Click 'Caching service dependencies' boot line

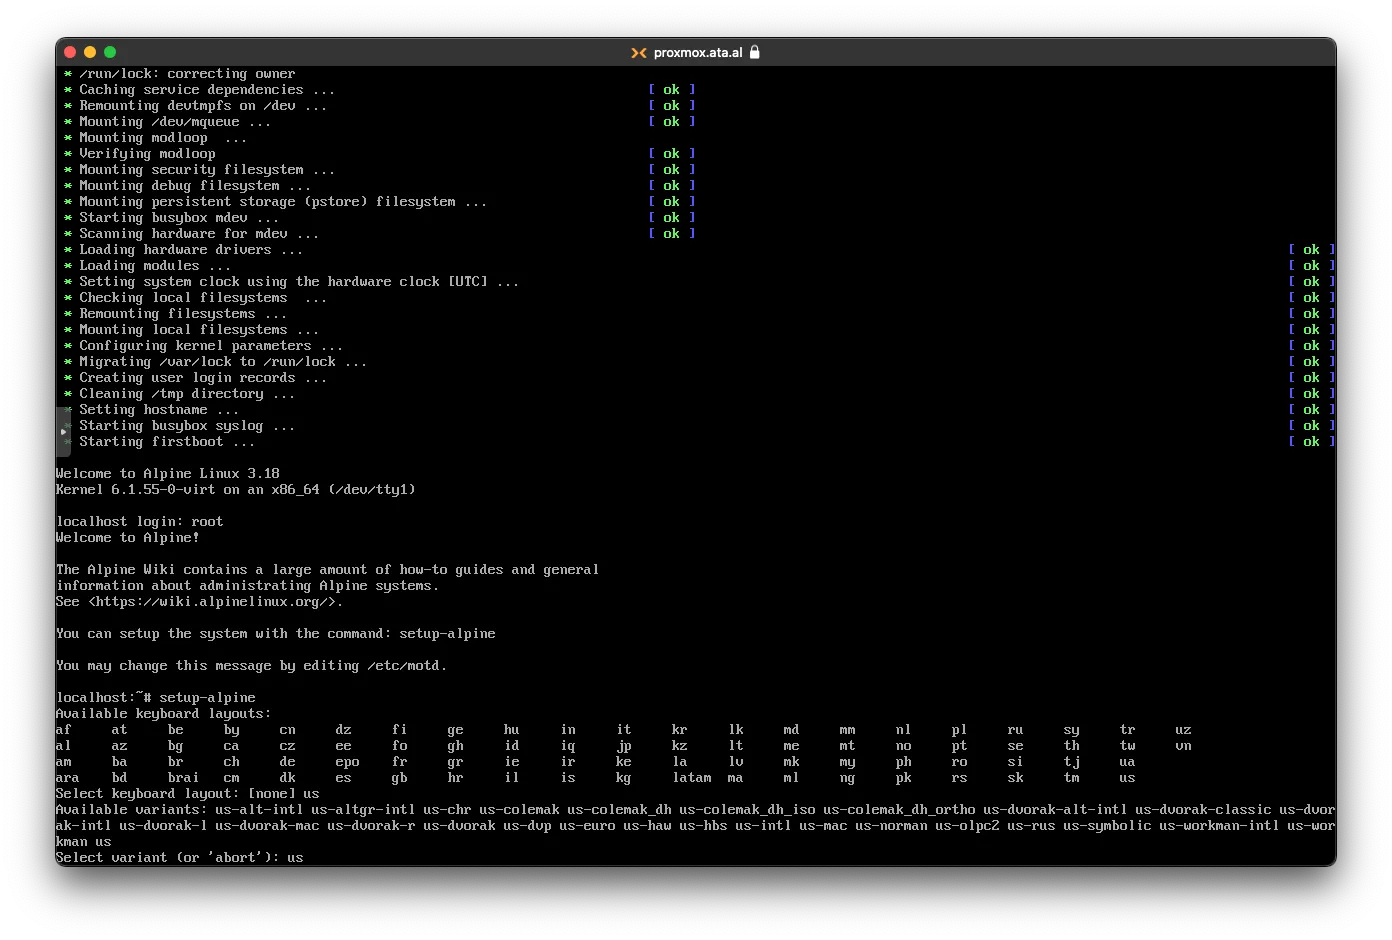pyautogui.click(x=200, y=90)
